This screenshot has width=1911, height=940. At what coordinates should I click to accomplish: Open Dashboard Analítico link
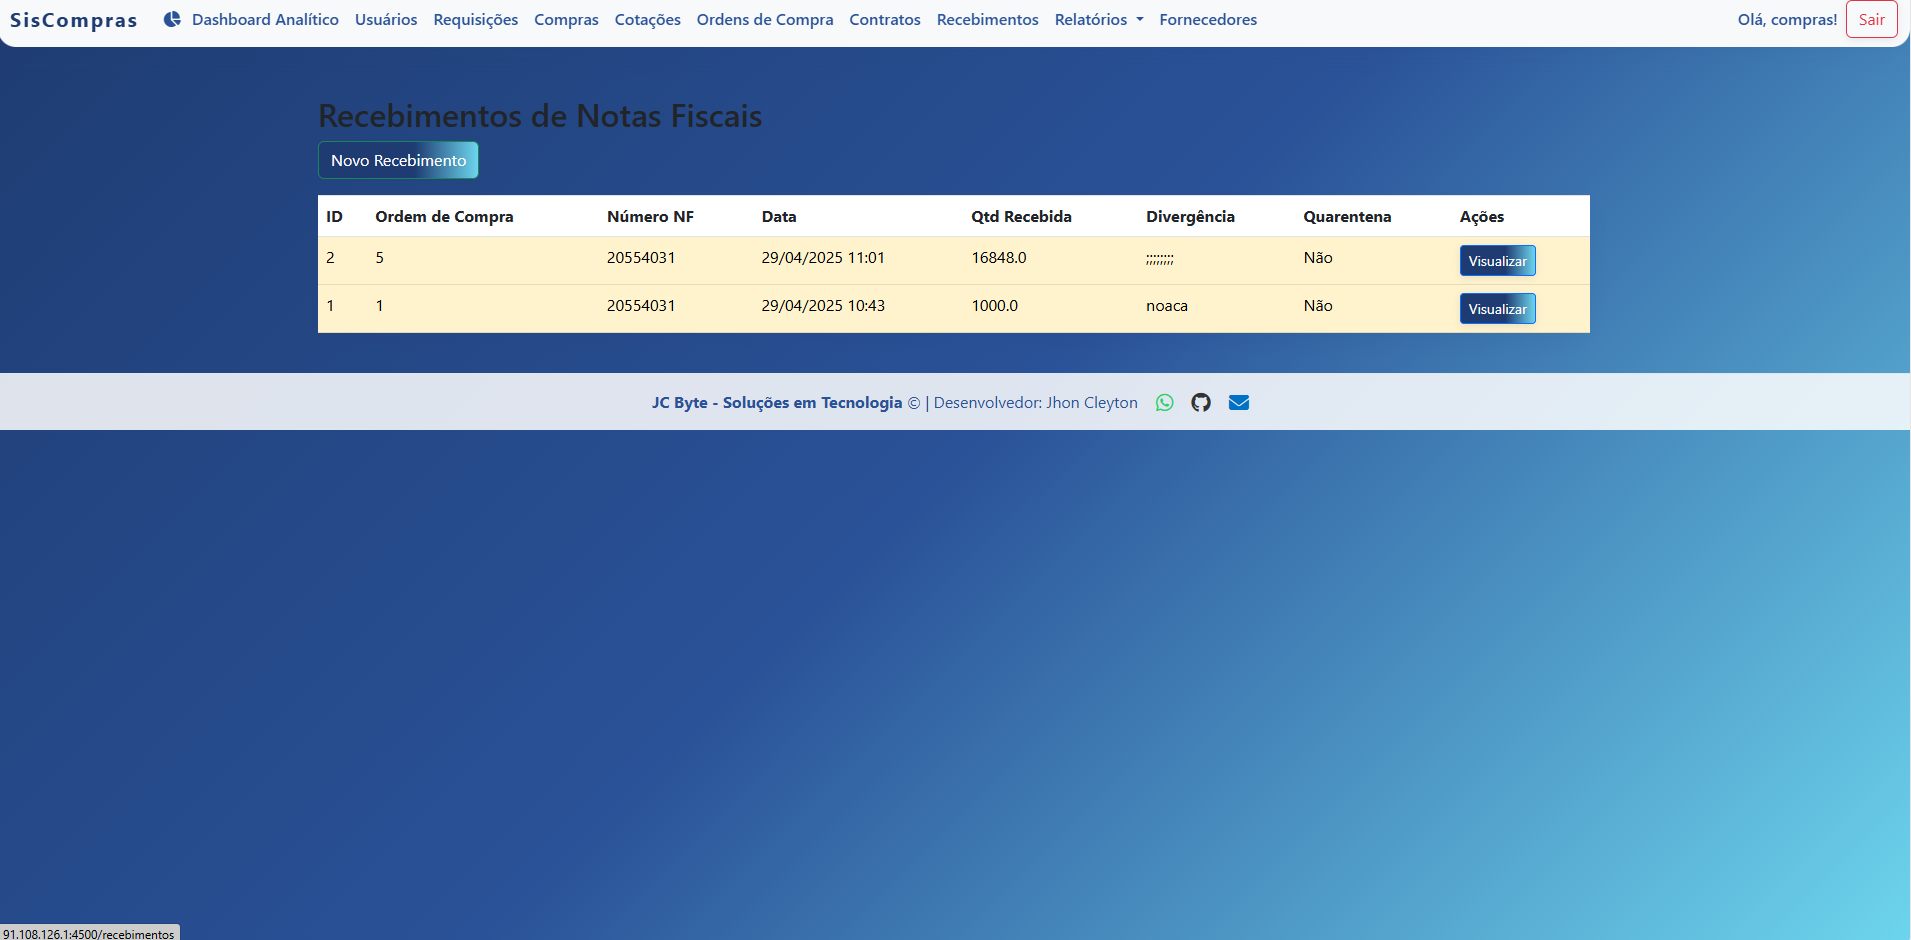click(x=265, y=20)
